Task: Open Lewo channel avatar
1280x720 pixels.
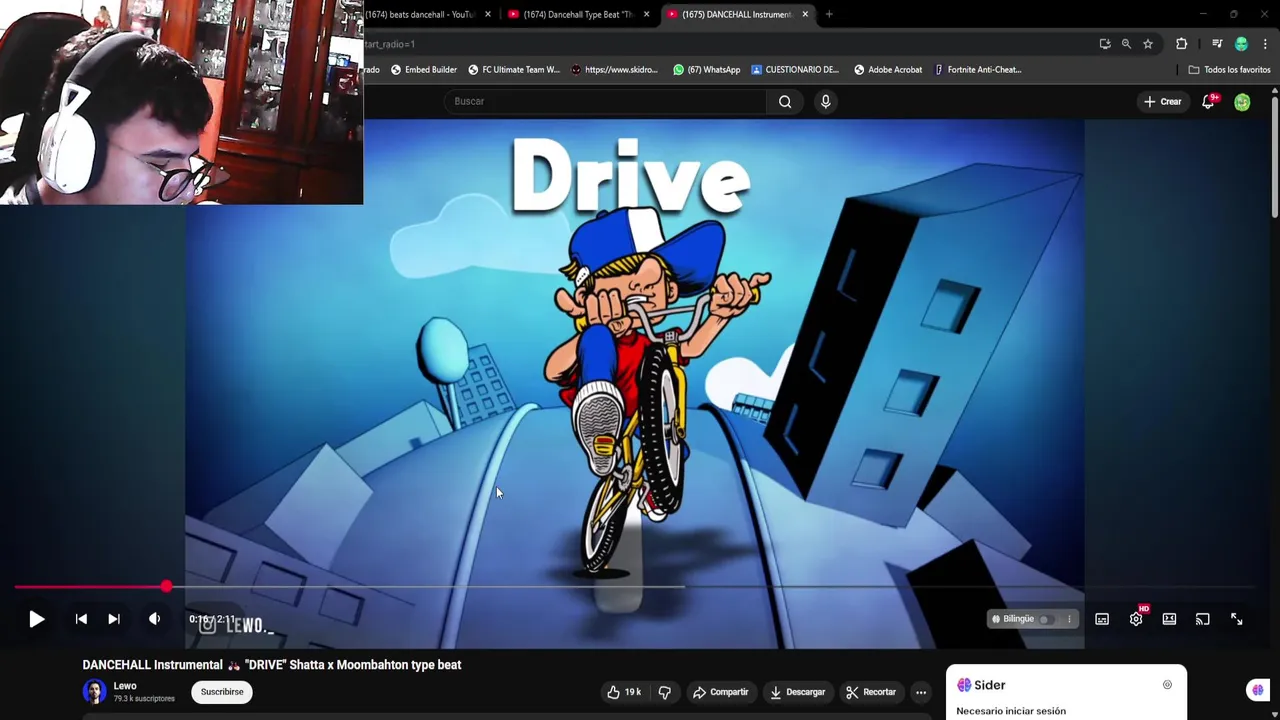Action: (94, 692)
